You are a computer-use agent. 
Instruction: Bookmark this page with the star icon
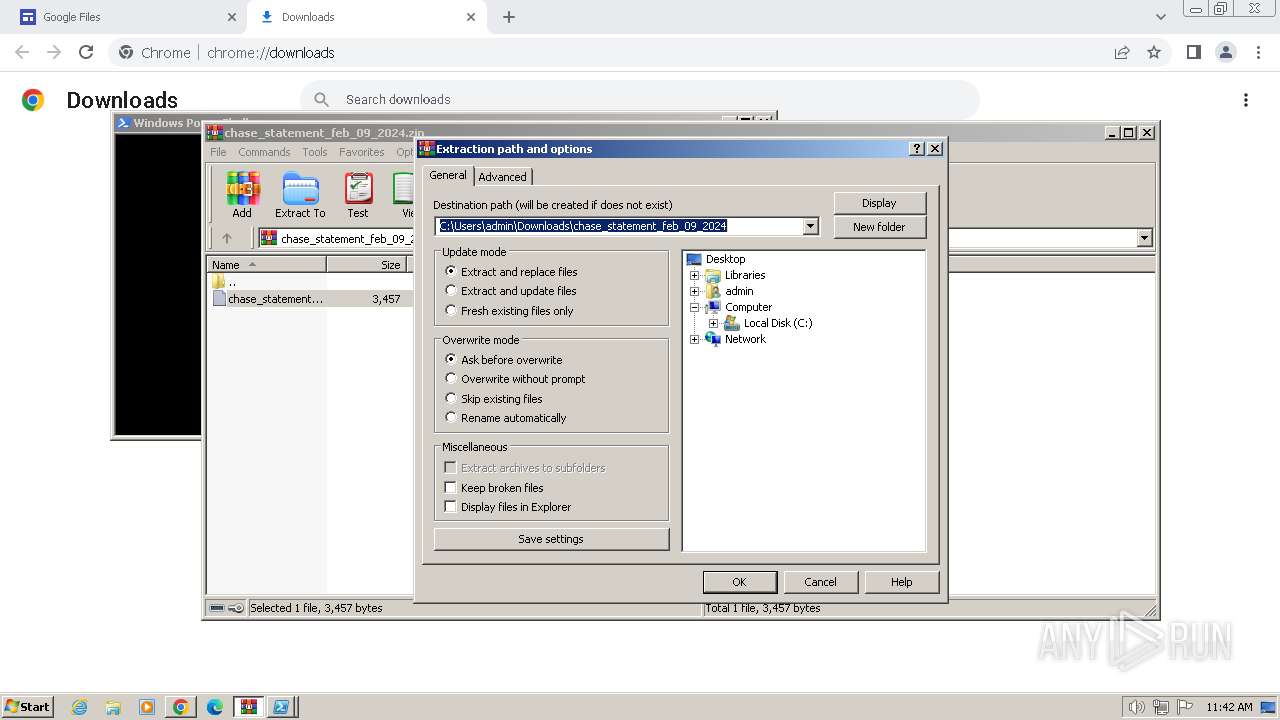(1154, 52)
